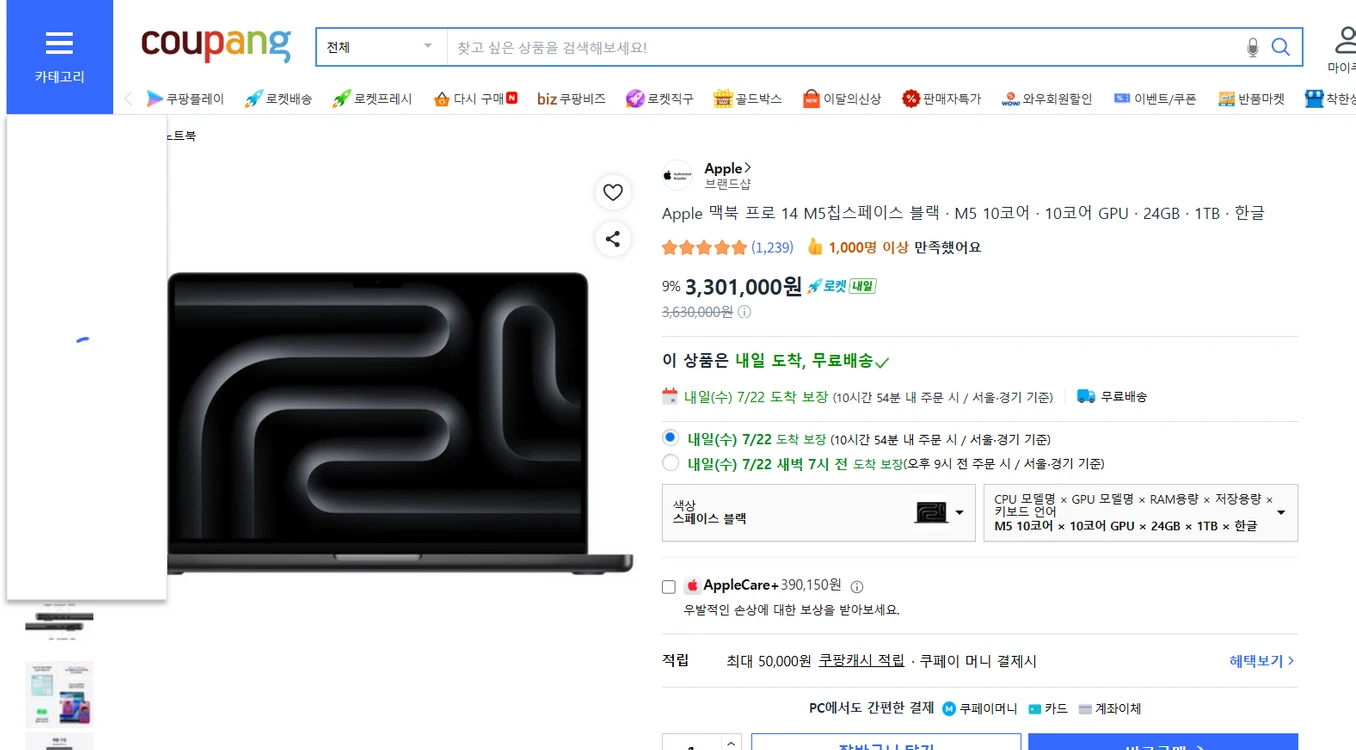The image size is (1356, 750).
Task: Start voice search with the microphone icon
Action: 1253,47
